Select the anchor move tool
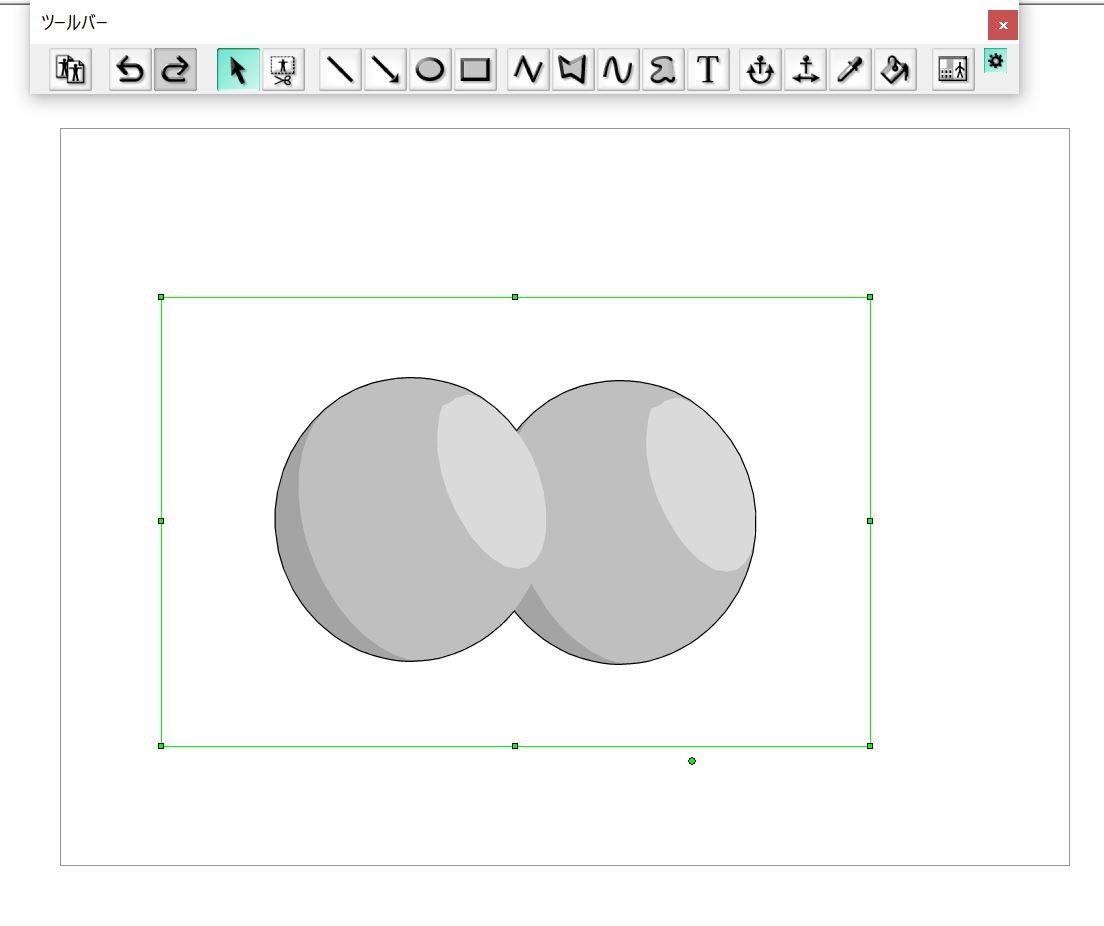The height and width of the screenshot is (926, 1104). (805, 70)
